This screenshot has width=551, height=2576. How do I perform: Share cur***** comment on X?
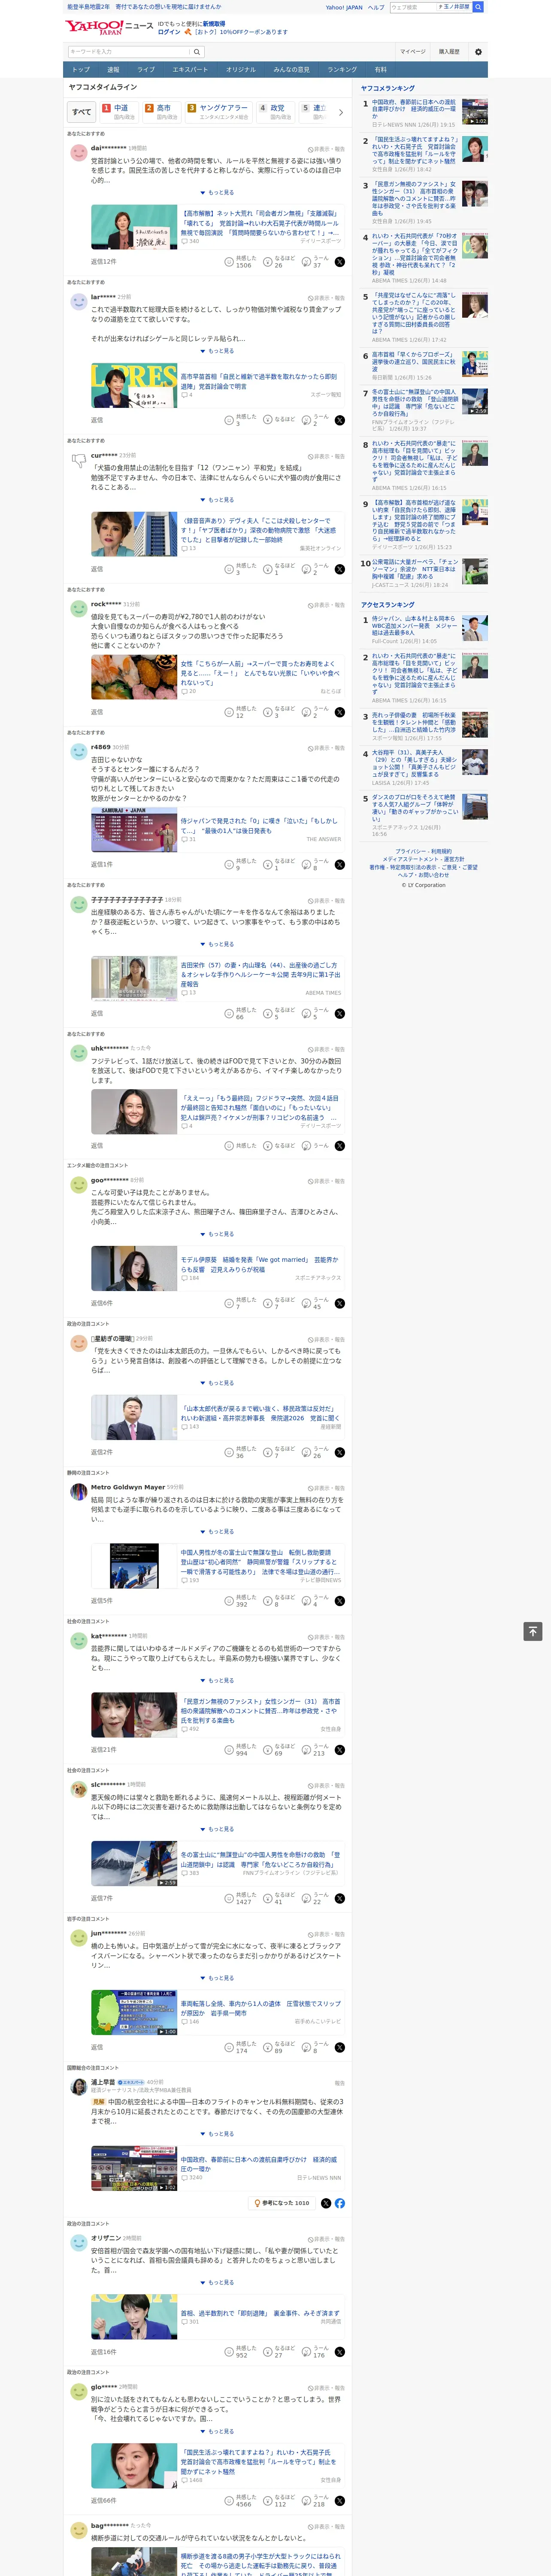coord(340,569)
